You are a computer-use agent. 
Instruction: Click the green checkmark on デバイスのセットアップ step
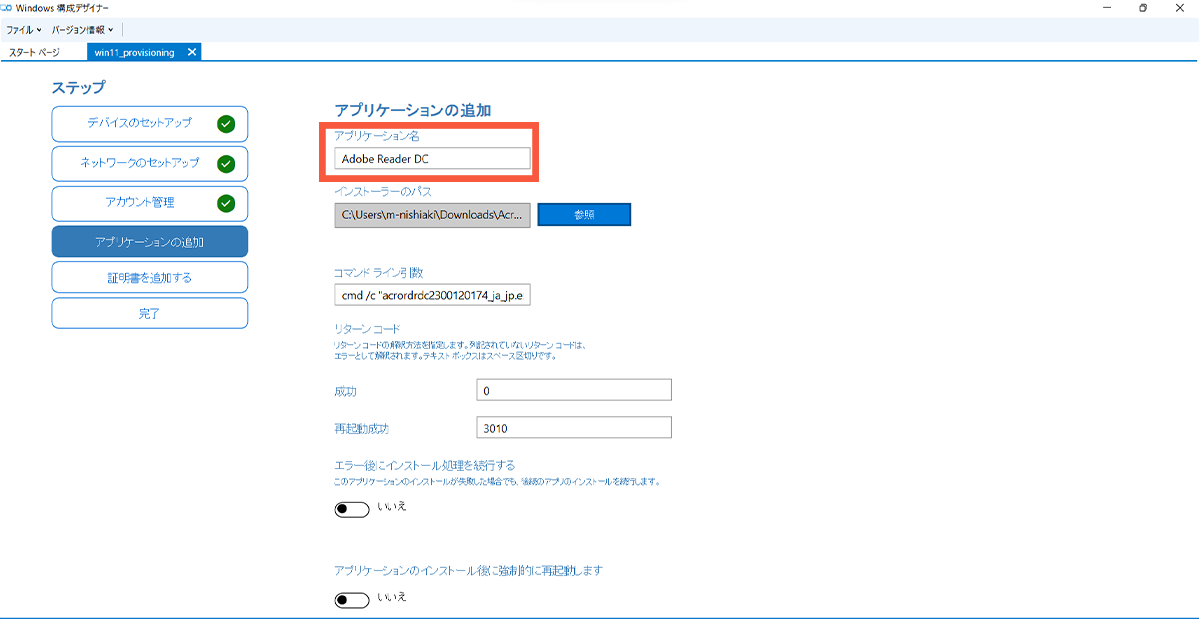[x=227, y=123]
